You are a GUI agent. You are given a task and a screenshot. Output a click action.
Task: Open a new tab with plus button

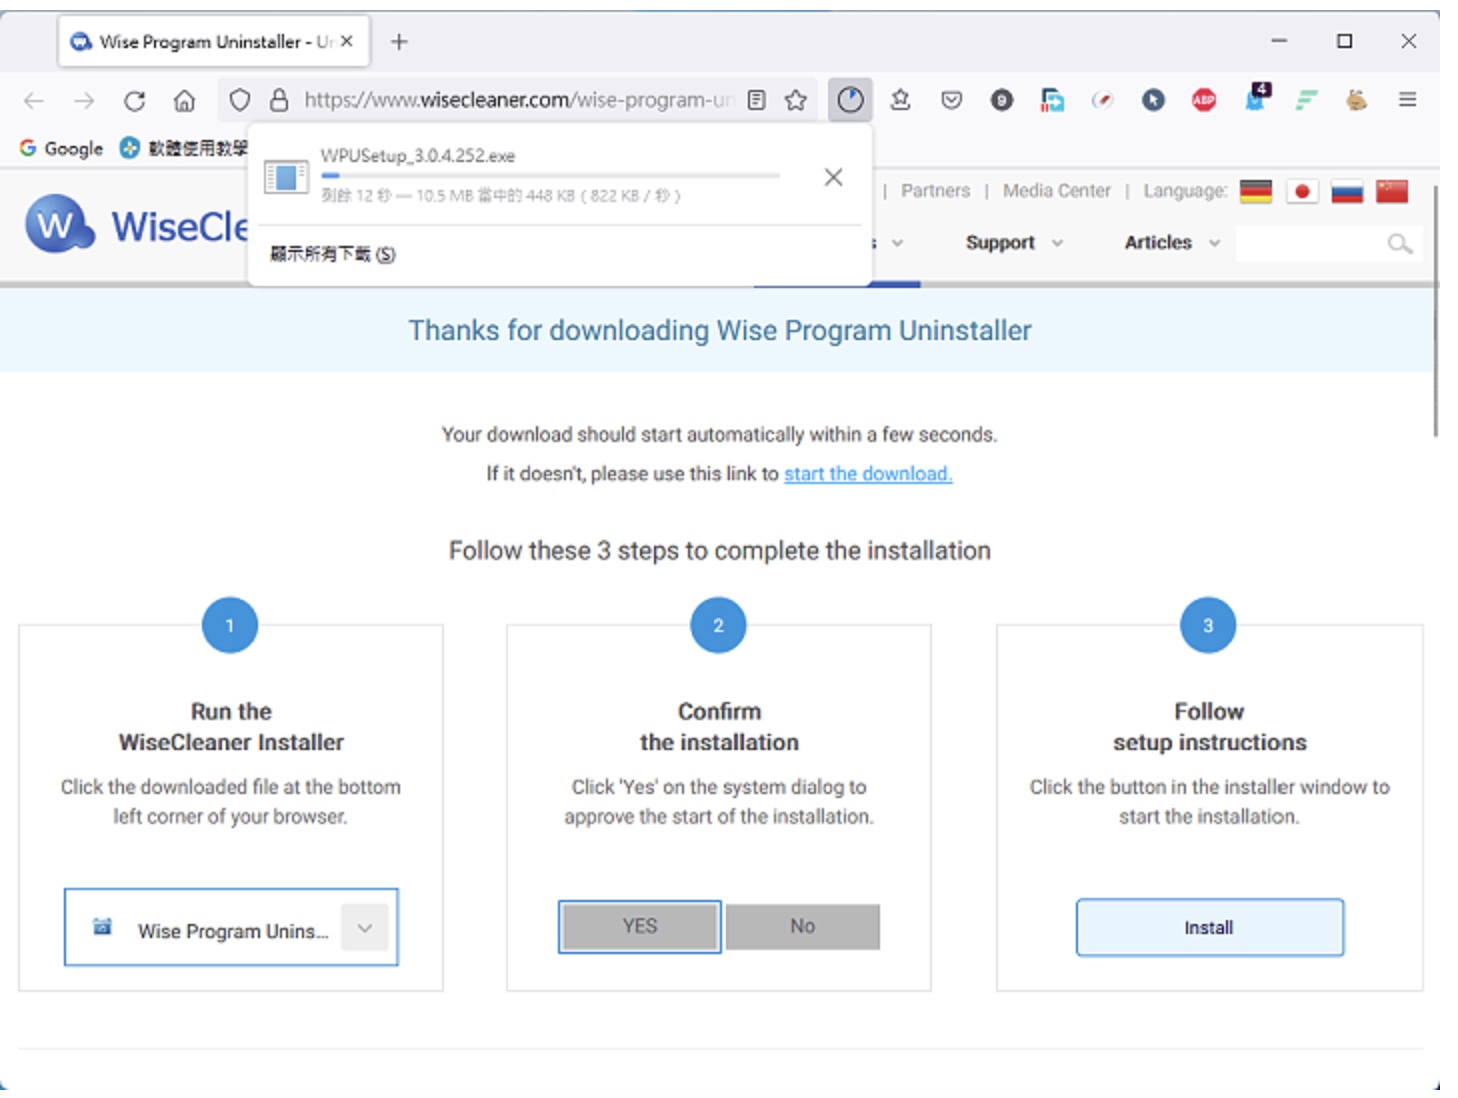click(399, 42)
